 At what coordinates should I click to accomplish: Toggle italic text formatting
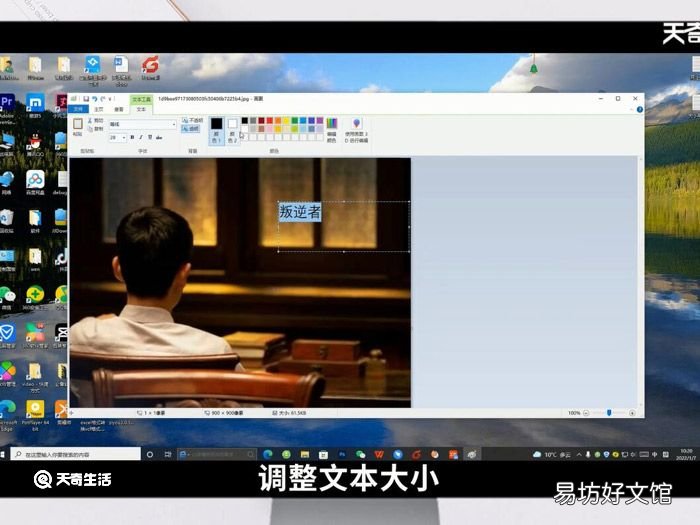tap(141, 138)
